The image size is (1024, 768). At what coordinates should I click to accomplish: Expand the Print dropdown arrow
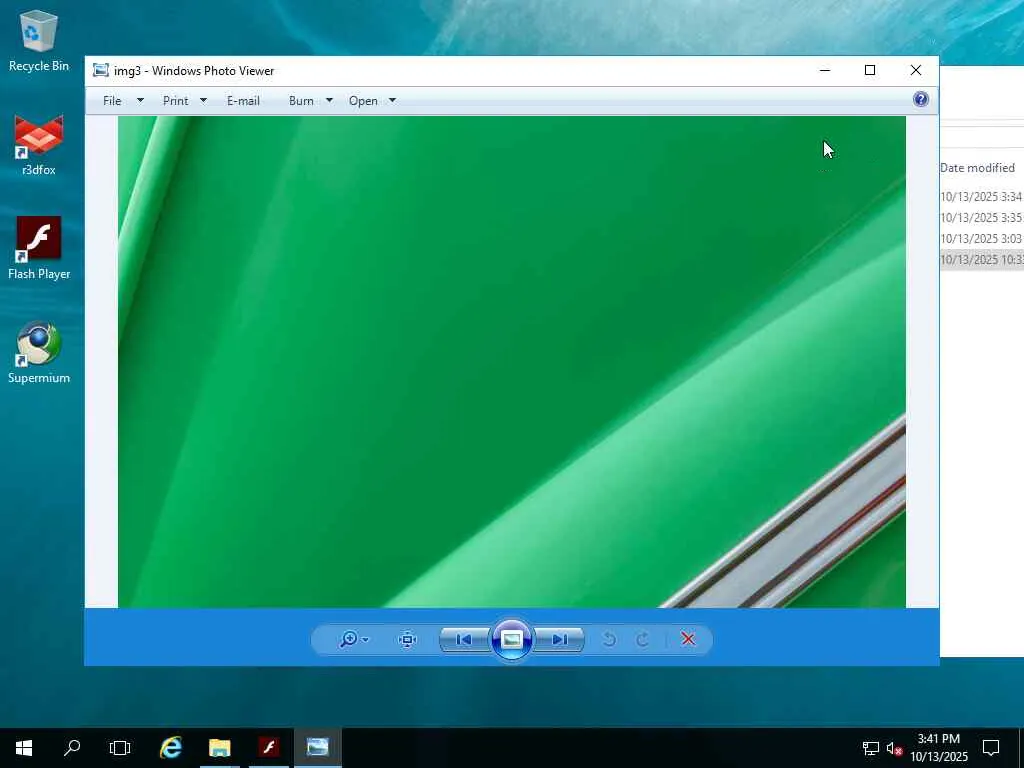point(203,101)
